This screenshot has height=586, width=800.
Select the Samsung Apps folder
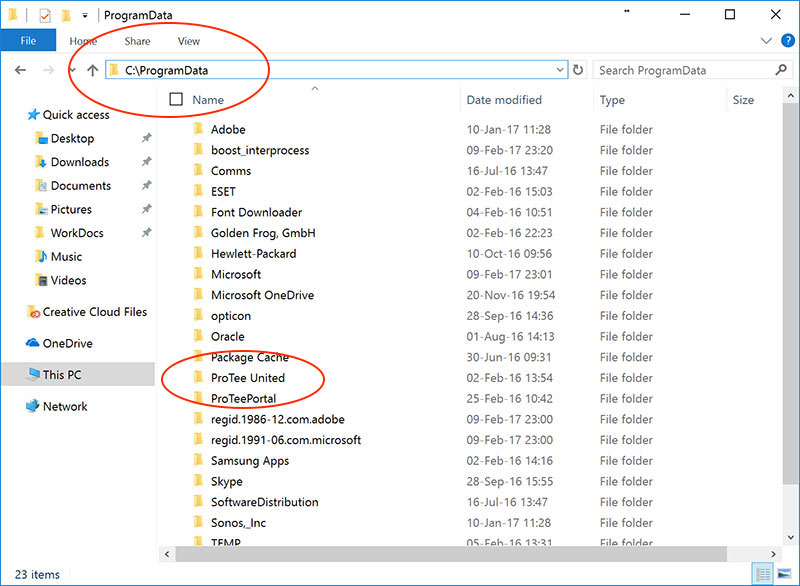[x=249, y=461]
